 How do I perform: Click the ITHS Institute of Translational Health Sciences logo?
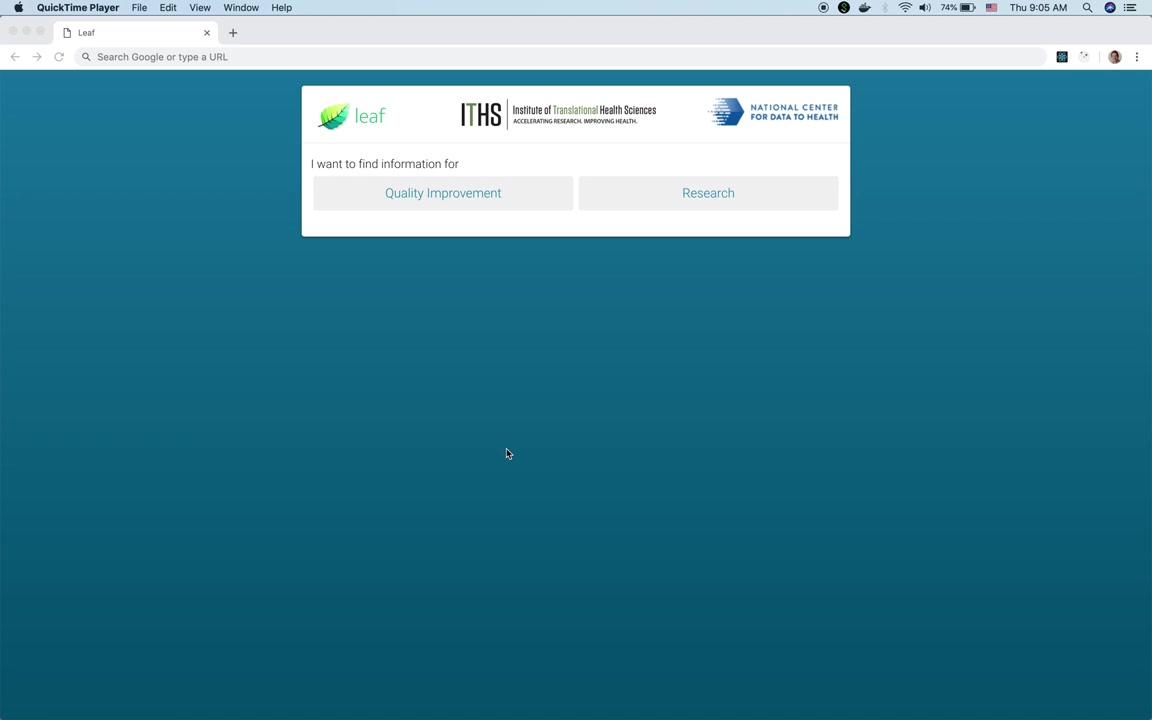(x=558, y=115)
